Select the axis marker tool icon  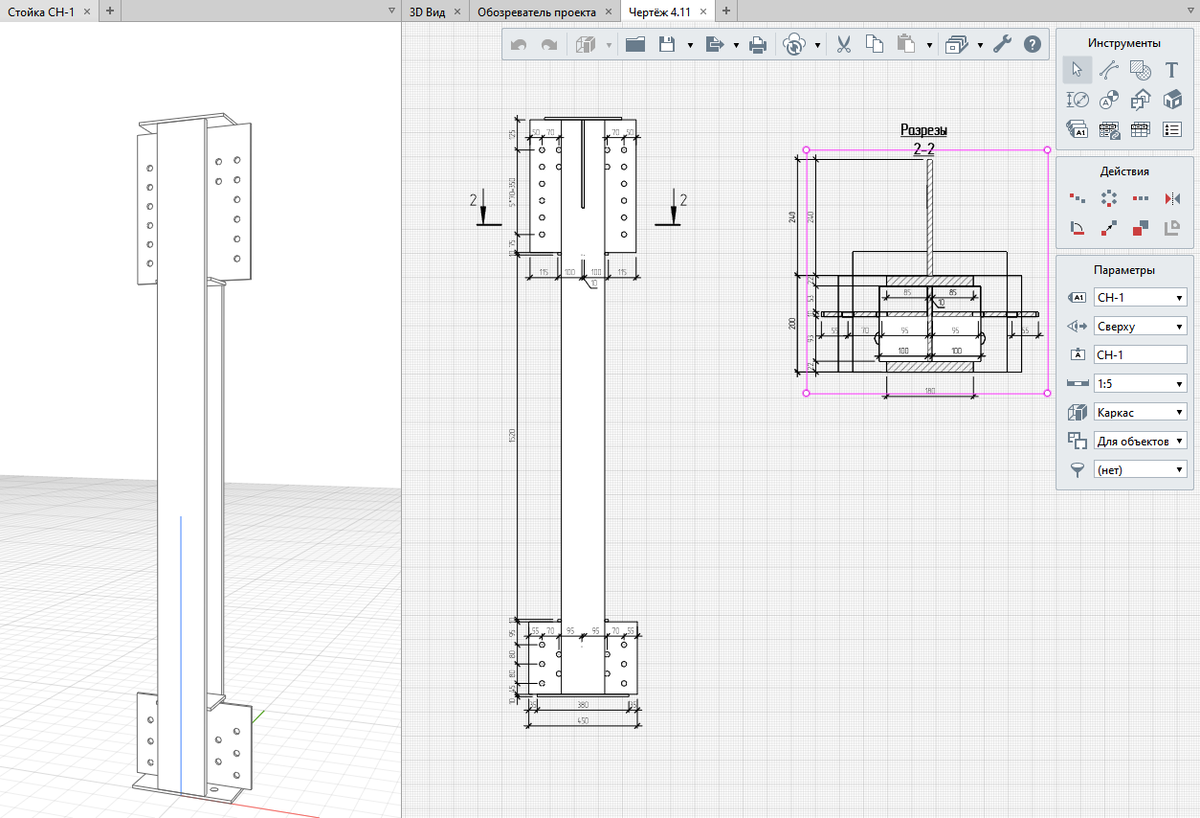(x=1108, y=99)
